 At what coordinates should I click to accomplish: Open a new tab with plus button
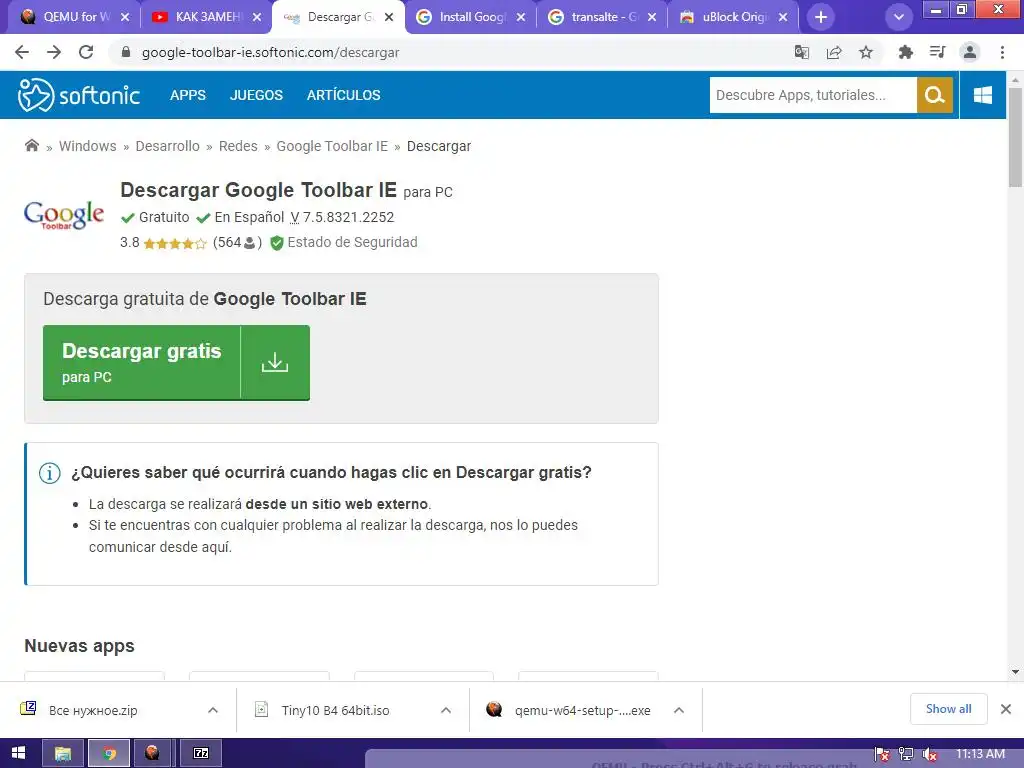pyautogui.click(x=821, y=17)
